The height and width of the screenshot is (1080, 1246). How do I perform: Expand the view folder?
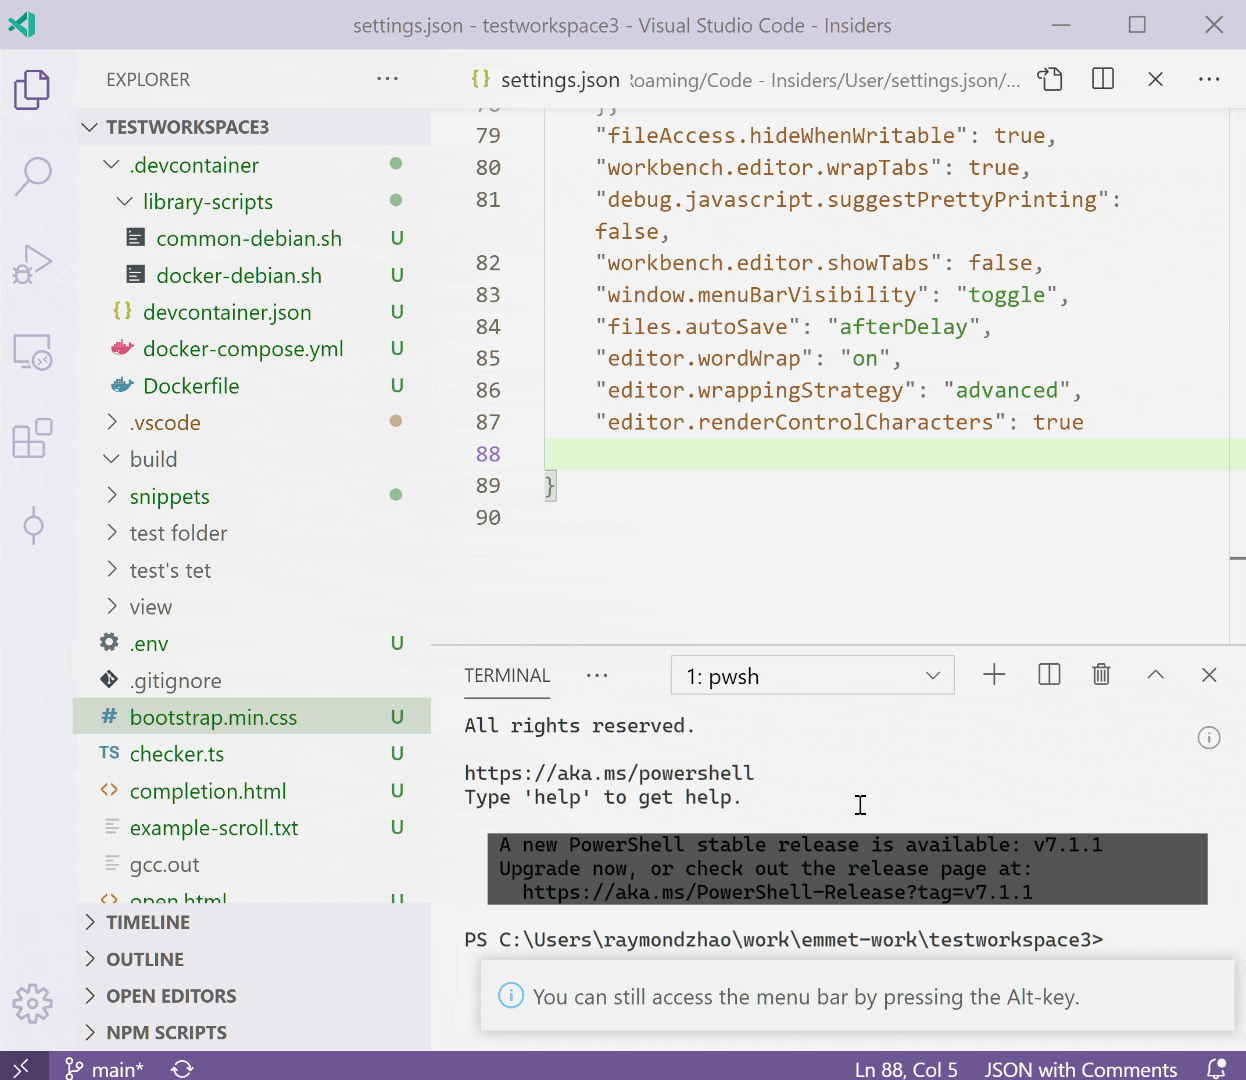tap(252, 608)
